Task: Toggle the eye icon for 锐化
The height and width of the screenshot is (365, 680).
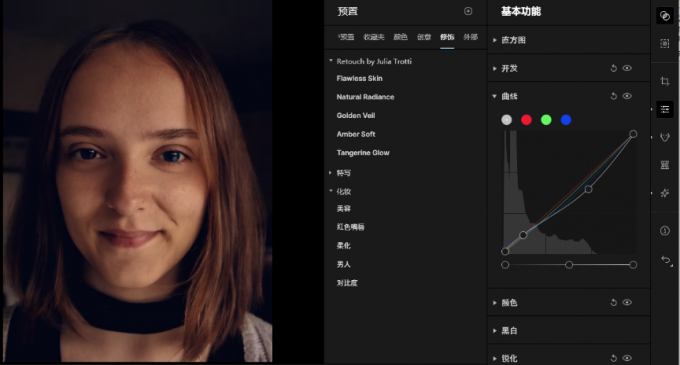Action: tap(627, 358)
